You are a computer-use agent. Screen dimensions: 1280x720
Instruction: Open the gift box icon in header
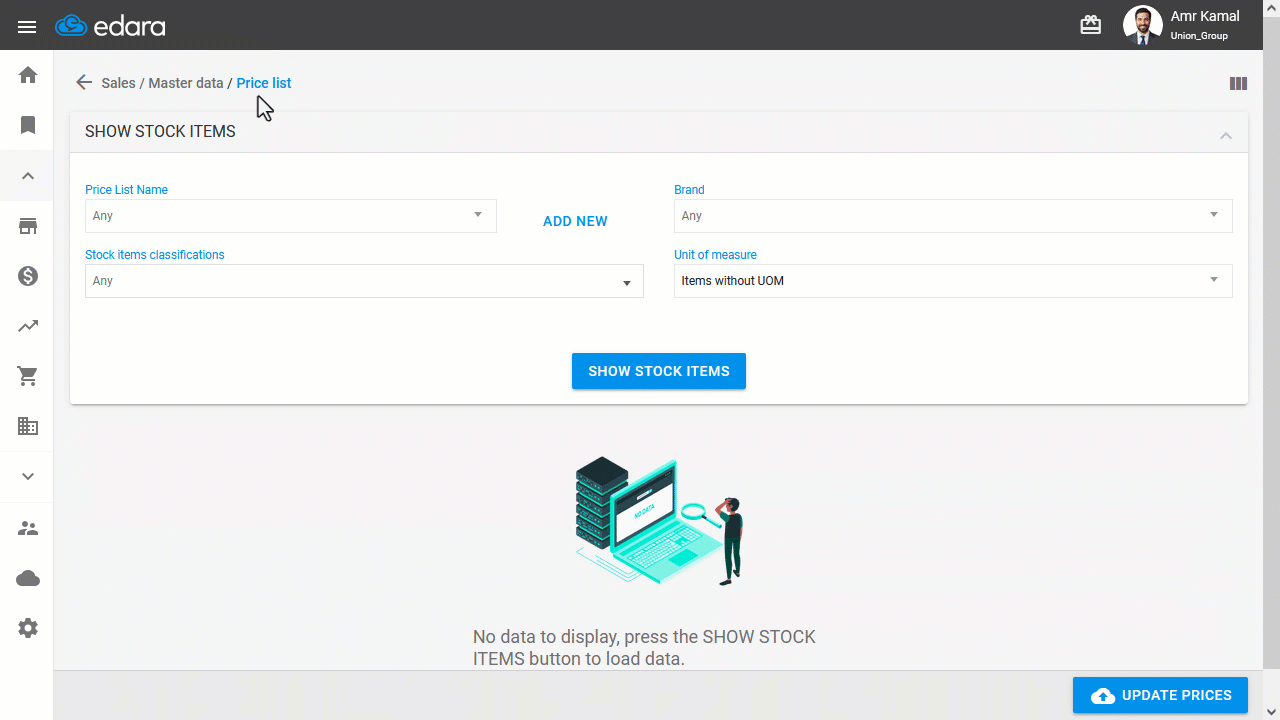1091,25
